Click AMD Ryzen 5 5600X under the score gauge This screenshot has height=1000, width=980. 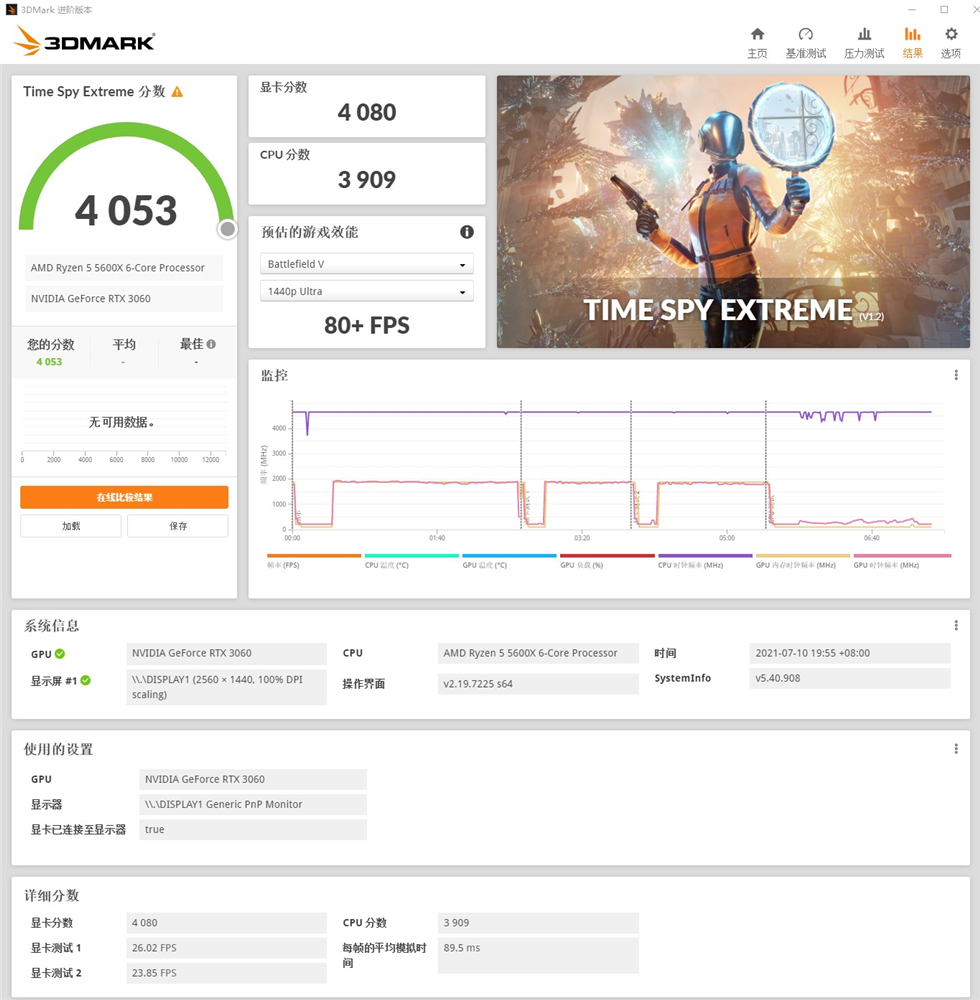click(x=124, y=268)
